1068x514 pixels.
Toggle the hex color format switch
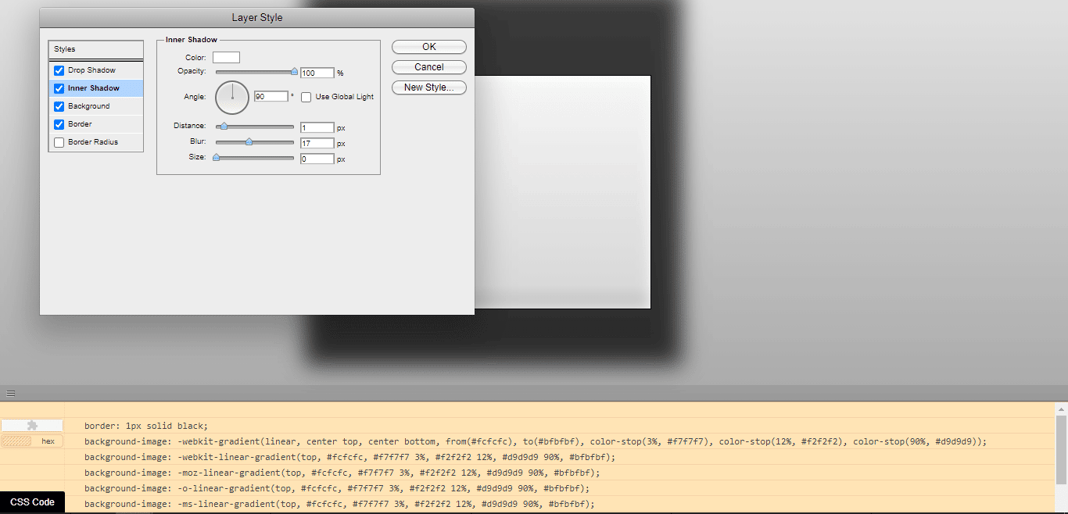point(32,441)
